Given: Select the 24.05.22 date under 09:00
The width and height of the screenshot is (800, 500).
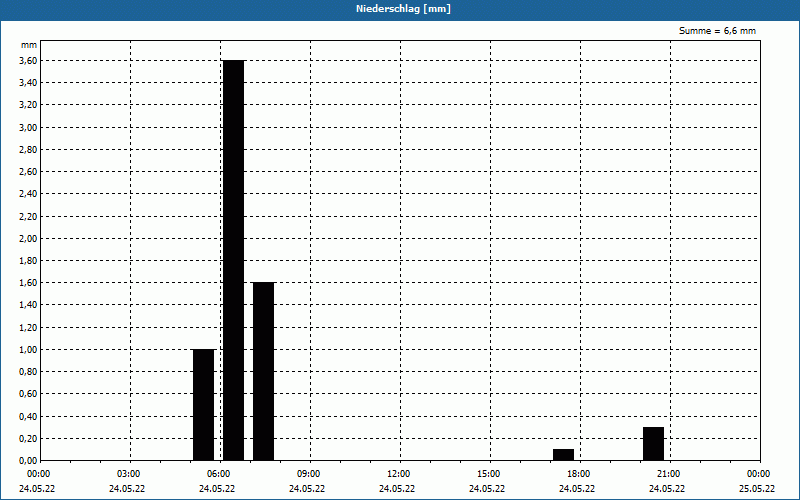Looking at the screenshot, I should [x=307, y=489].
